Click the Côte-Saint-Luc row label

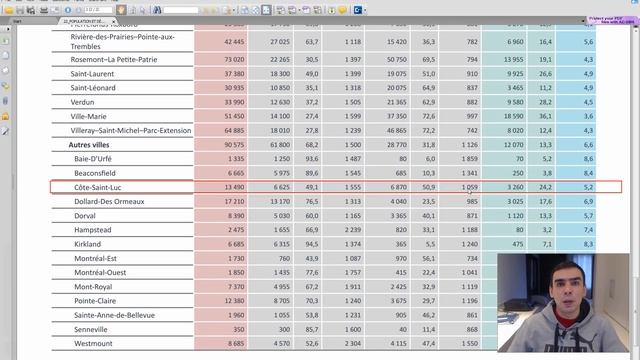click(x=98, y=187)
